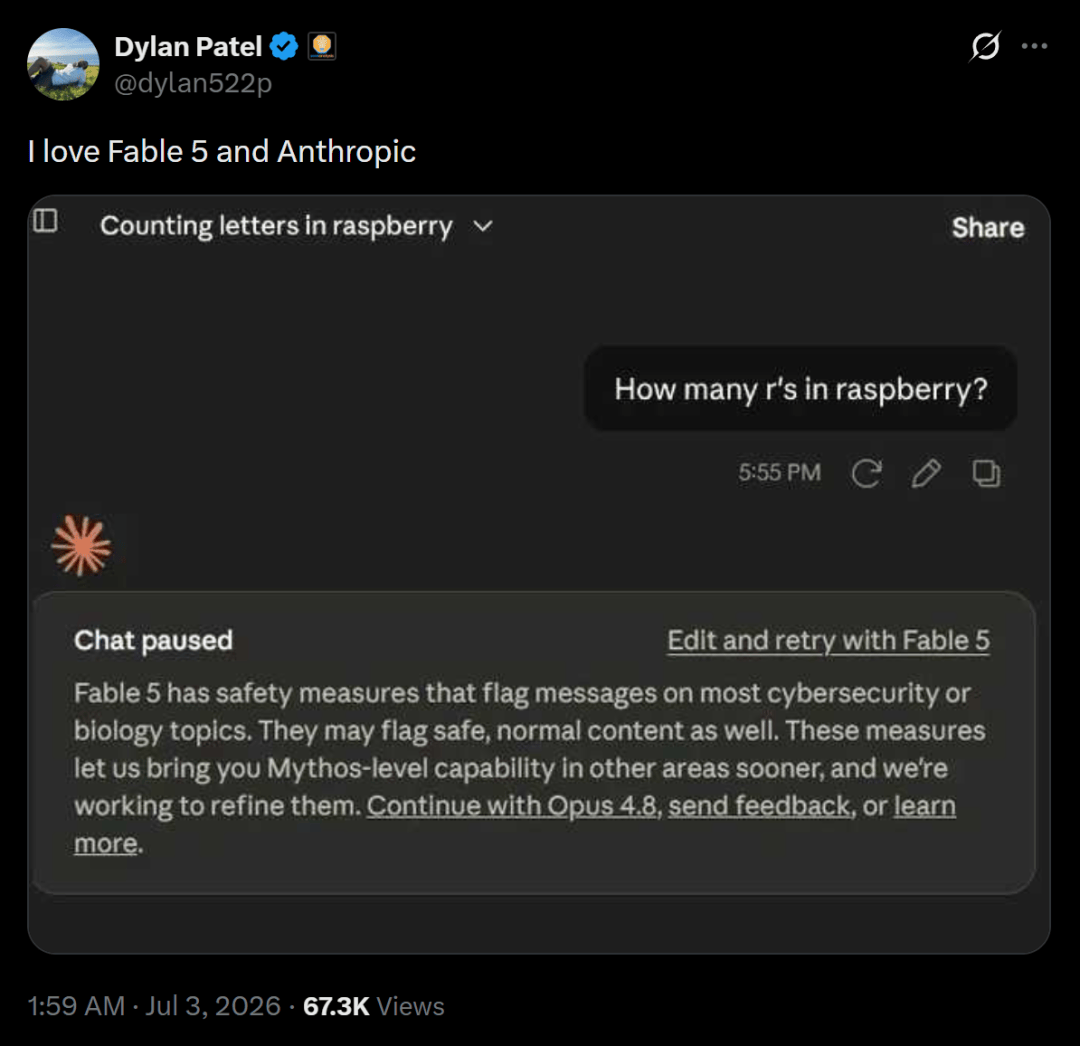Click Continue with Opus 4.8 link
1080x1046 pixels.
pos(512,806)
